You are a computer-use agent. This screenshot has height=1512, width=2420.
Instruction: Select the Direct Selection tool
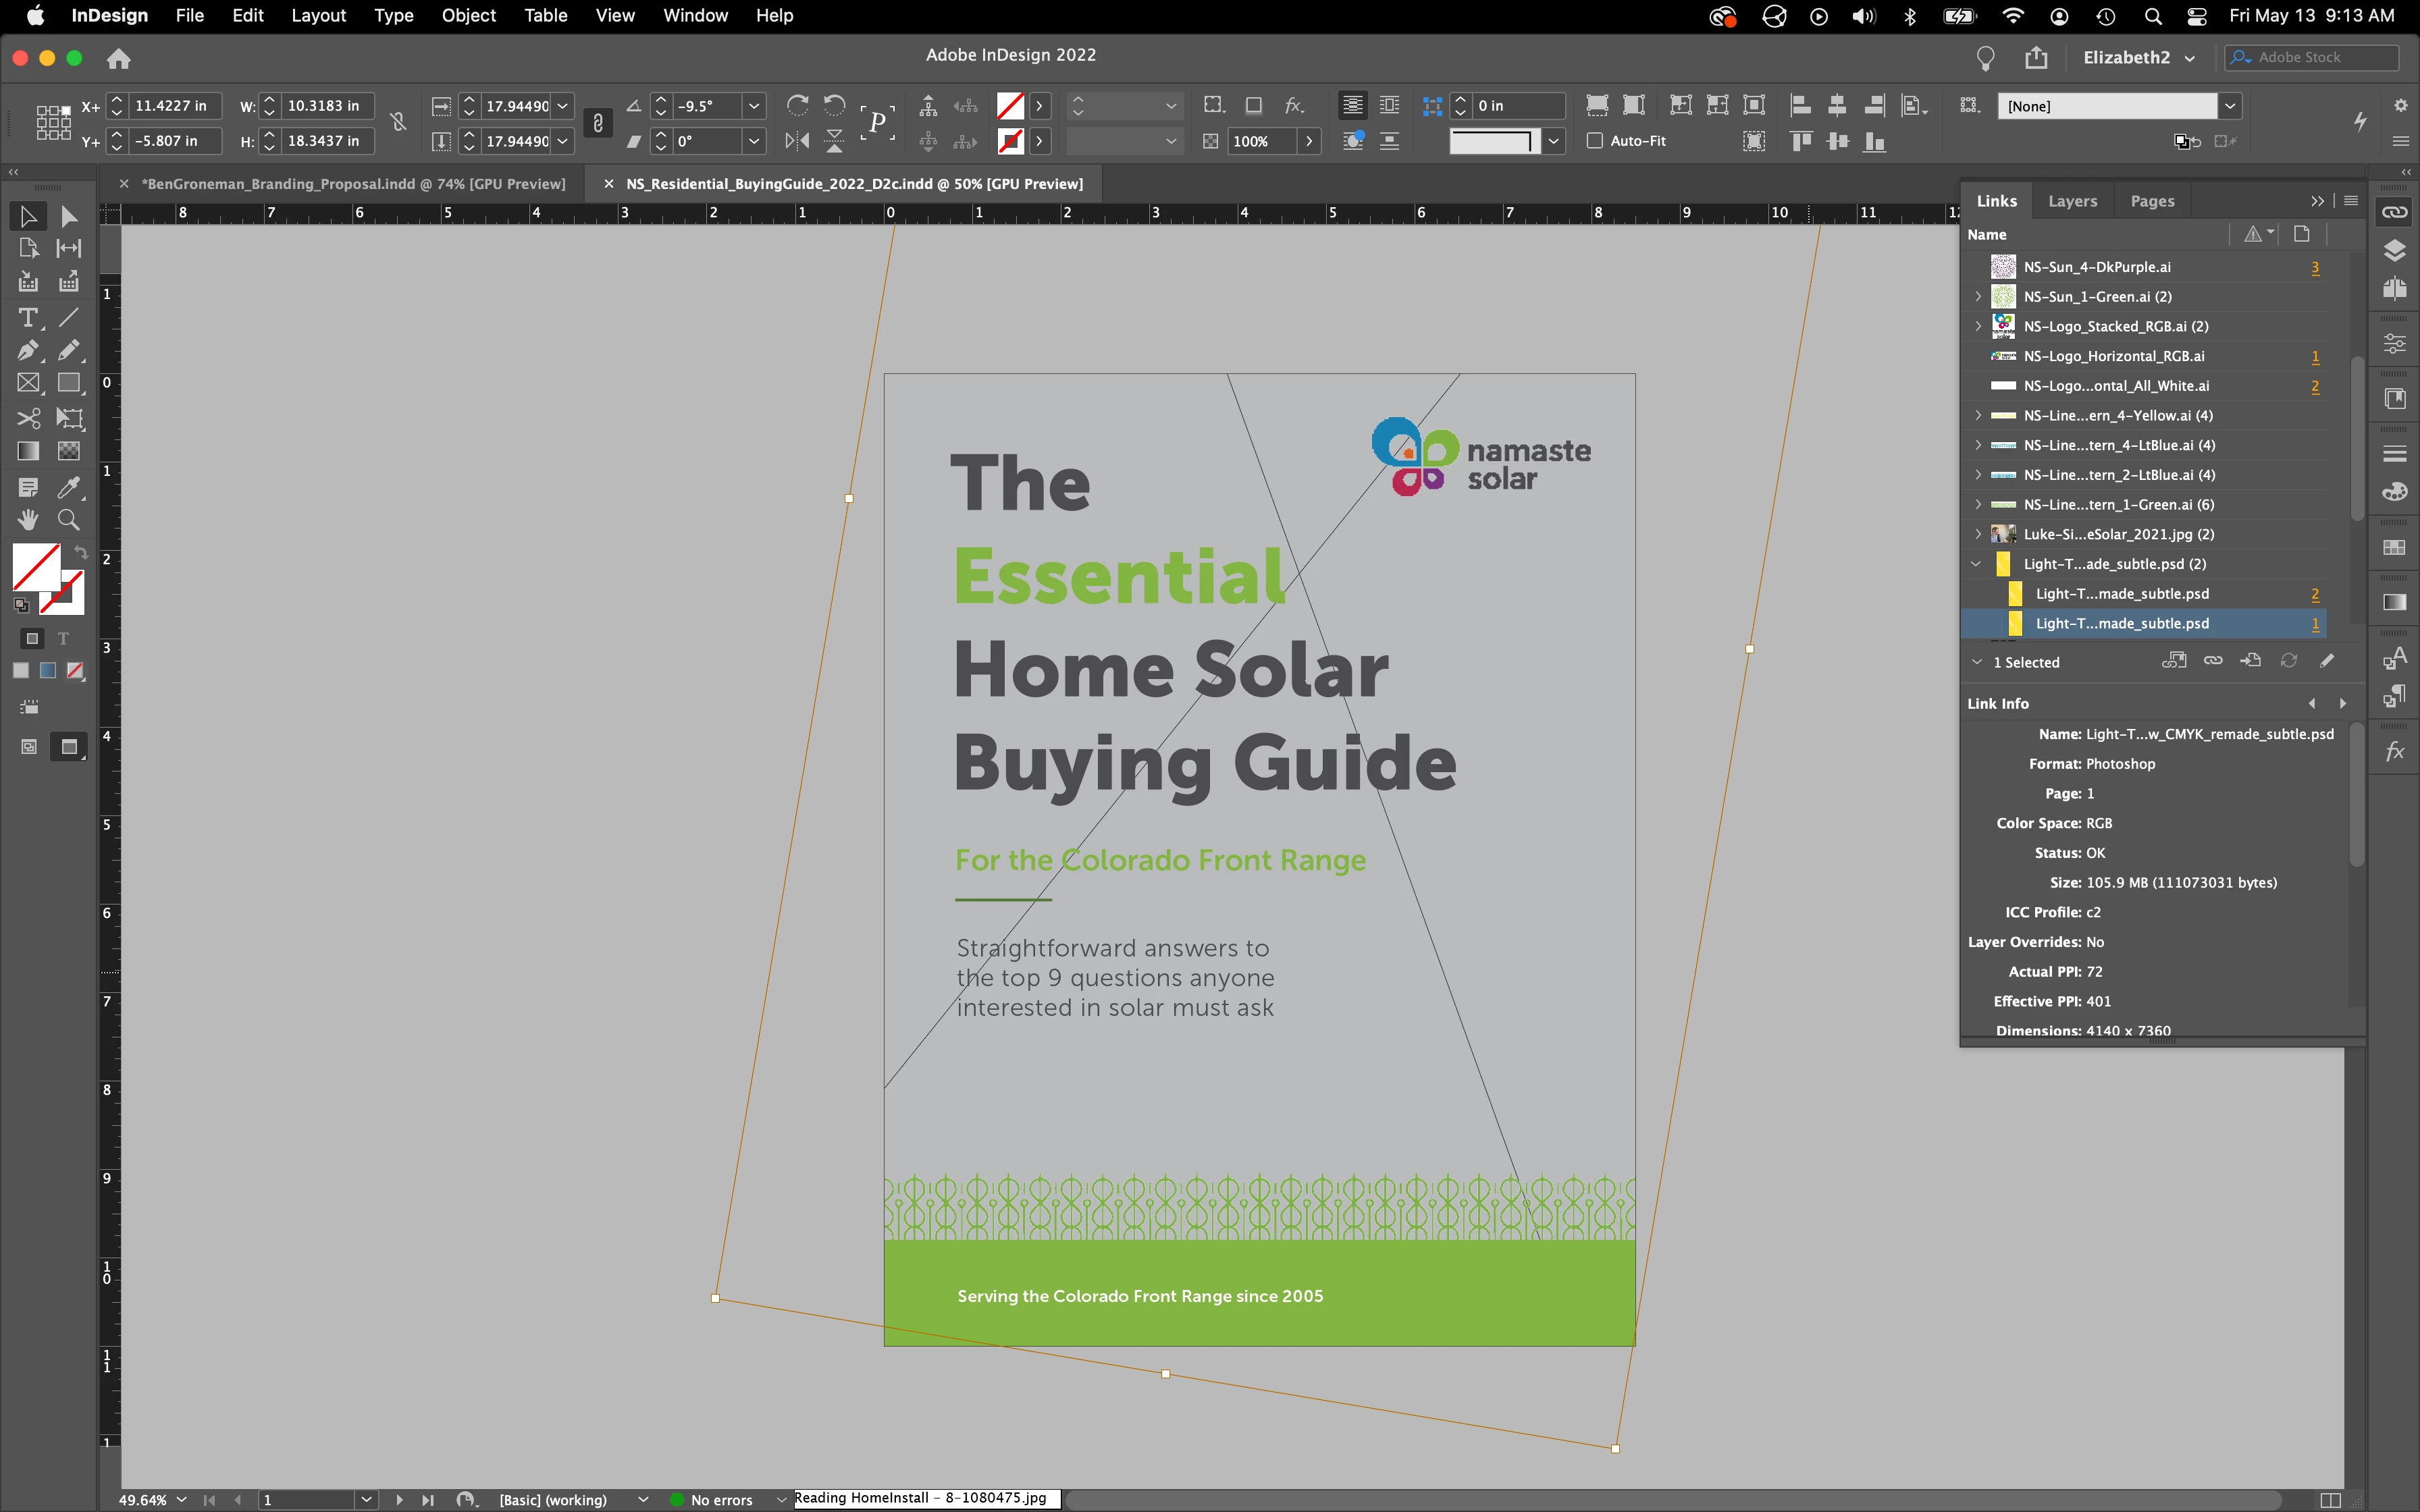pyautogui.click(x=68, y=216)
